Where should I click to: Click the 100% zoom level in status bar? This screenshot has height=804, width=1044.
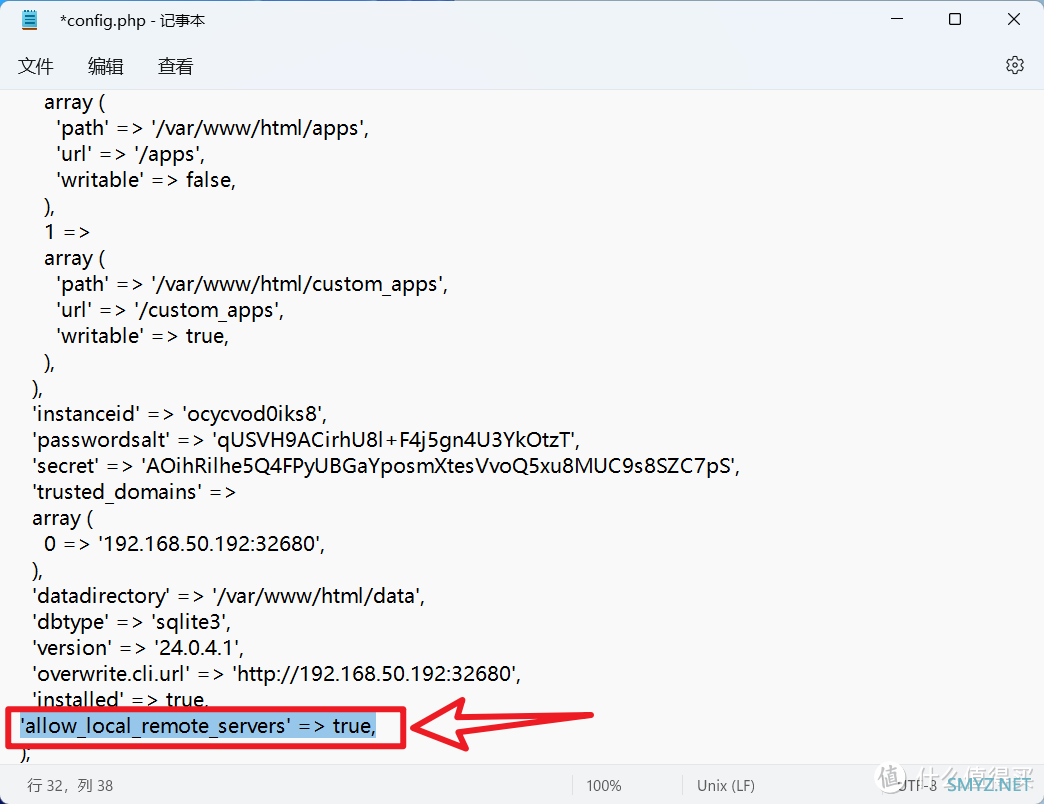click(x=603, y=785)
